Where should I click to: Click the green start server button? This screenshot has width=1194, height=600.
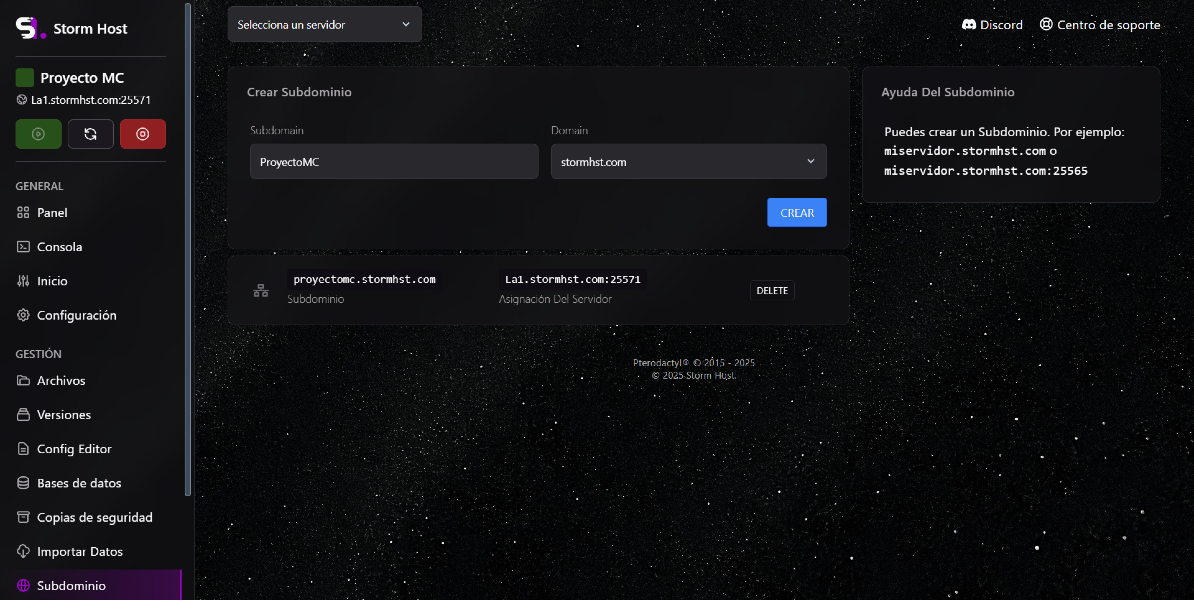pyautogui.click(x=38, y=134)
